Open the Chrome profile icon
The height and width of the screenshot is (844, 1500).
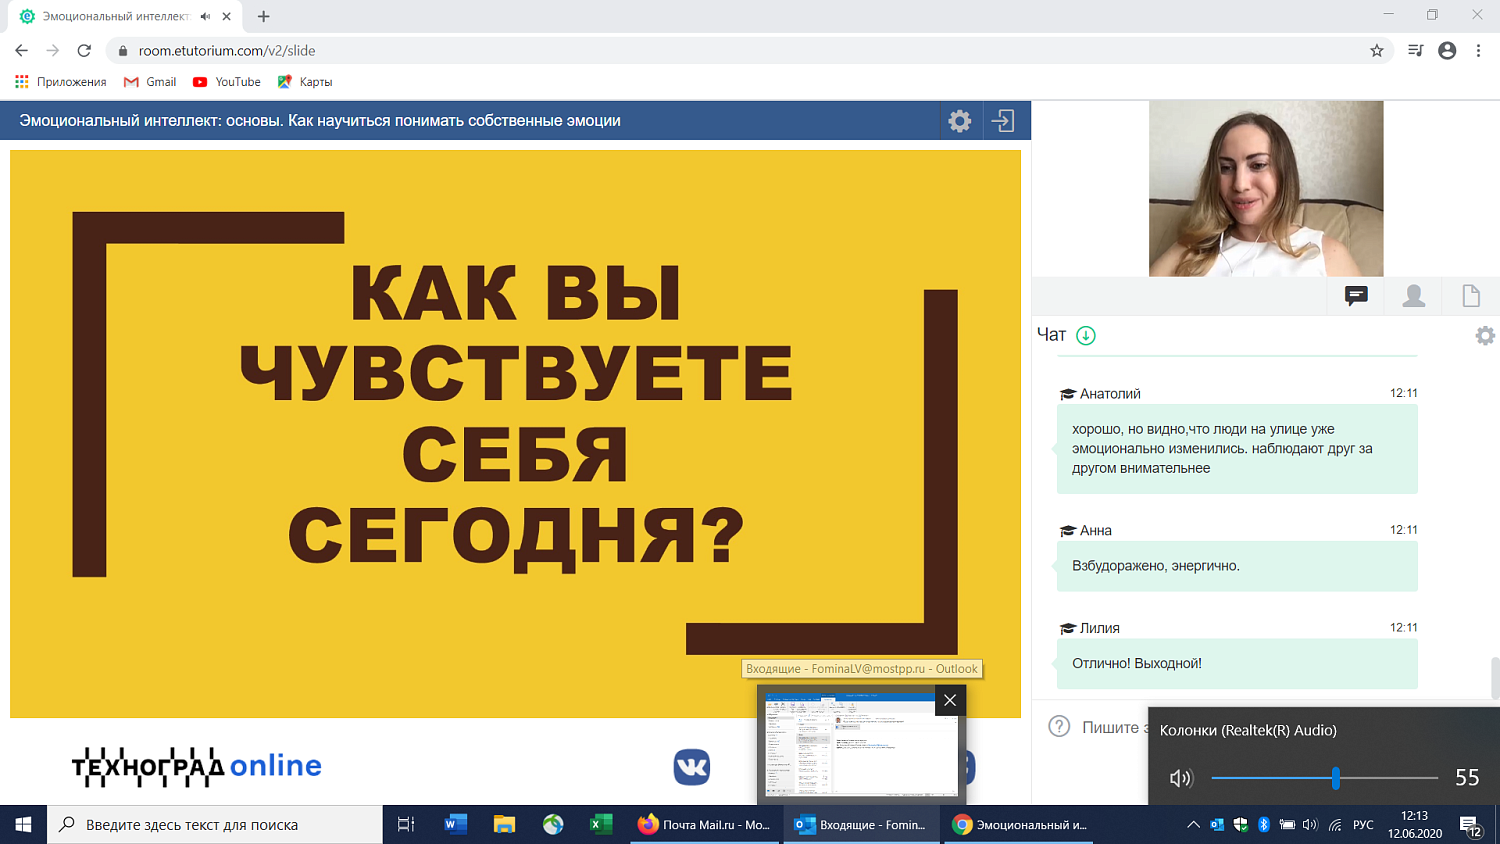point(1447,50)
